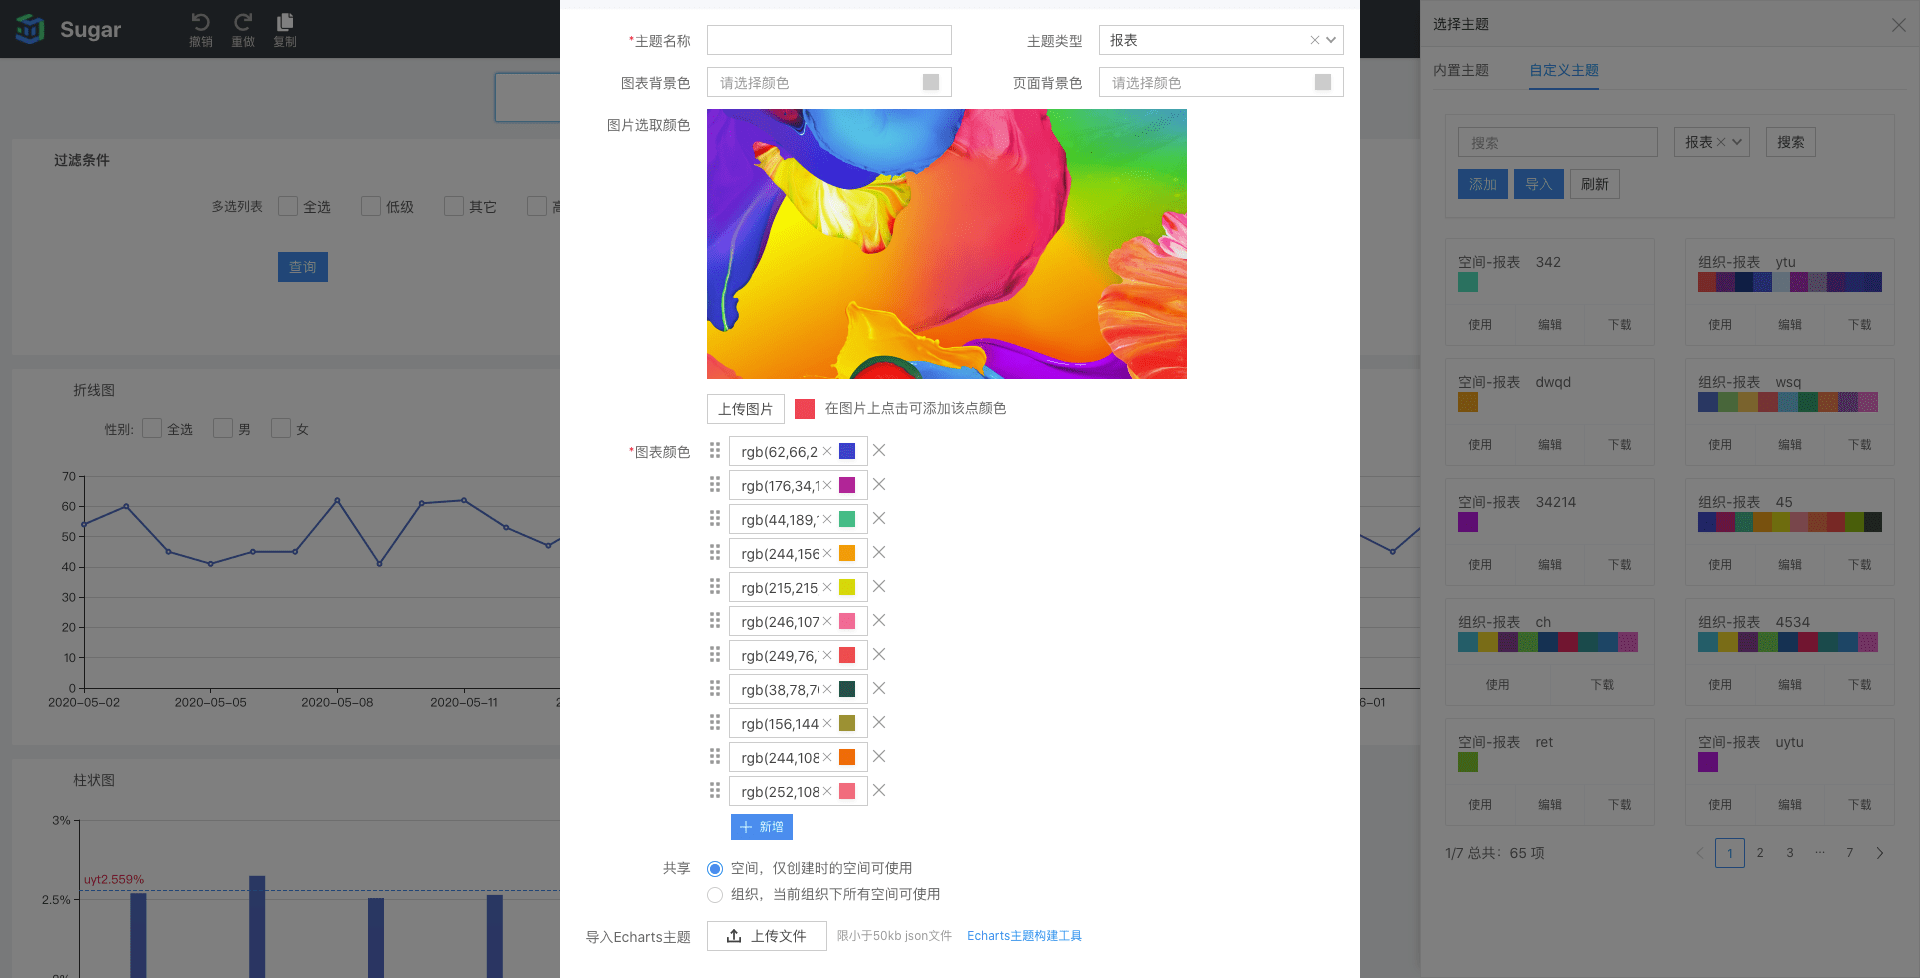Switch to 自定义主题 tab
1920x978 pixels.
(1564, 70)
